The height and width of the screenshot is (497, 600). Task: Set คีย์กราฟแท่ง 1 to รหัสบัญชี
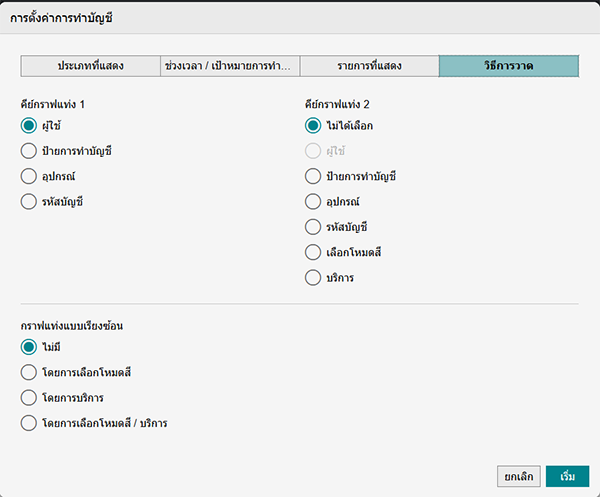pos(29,202)
